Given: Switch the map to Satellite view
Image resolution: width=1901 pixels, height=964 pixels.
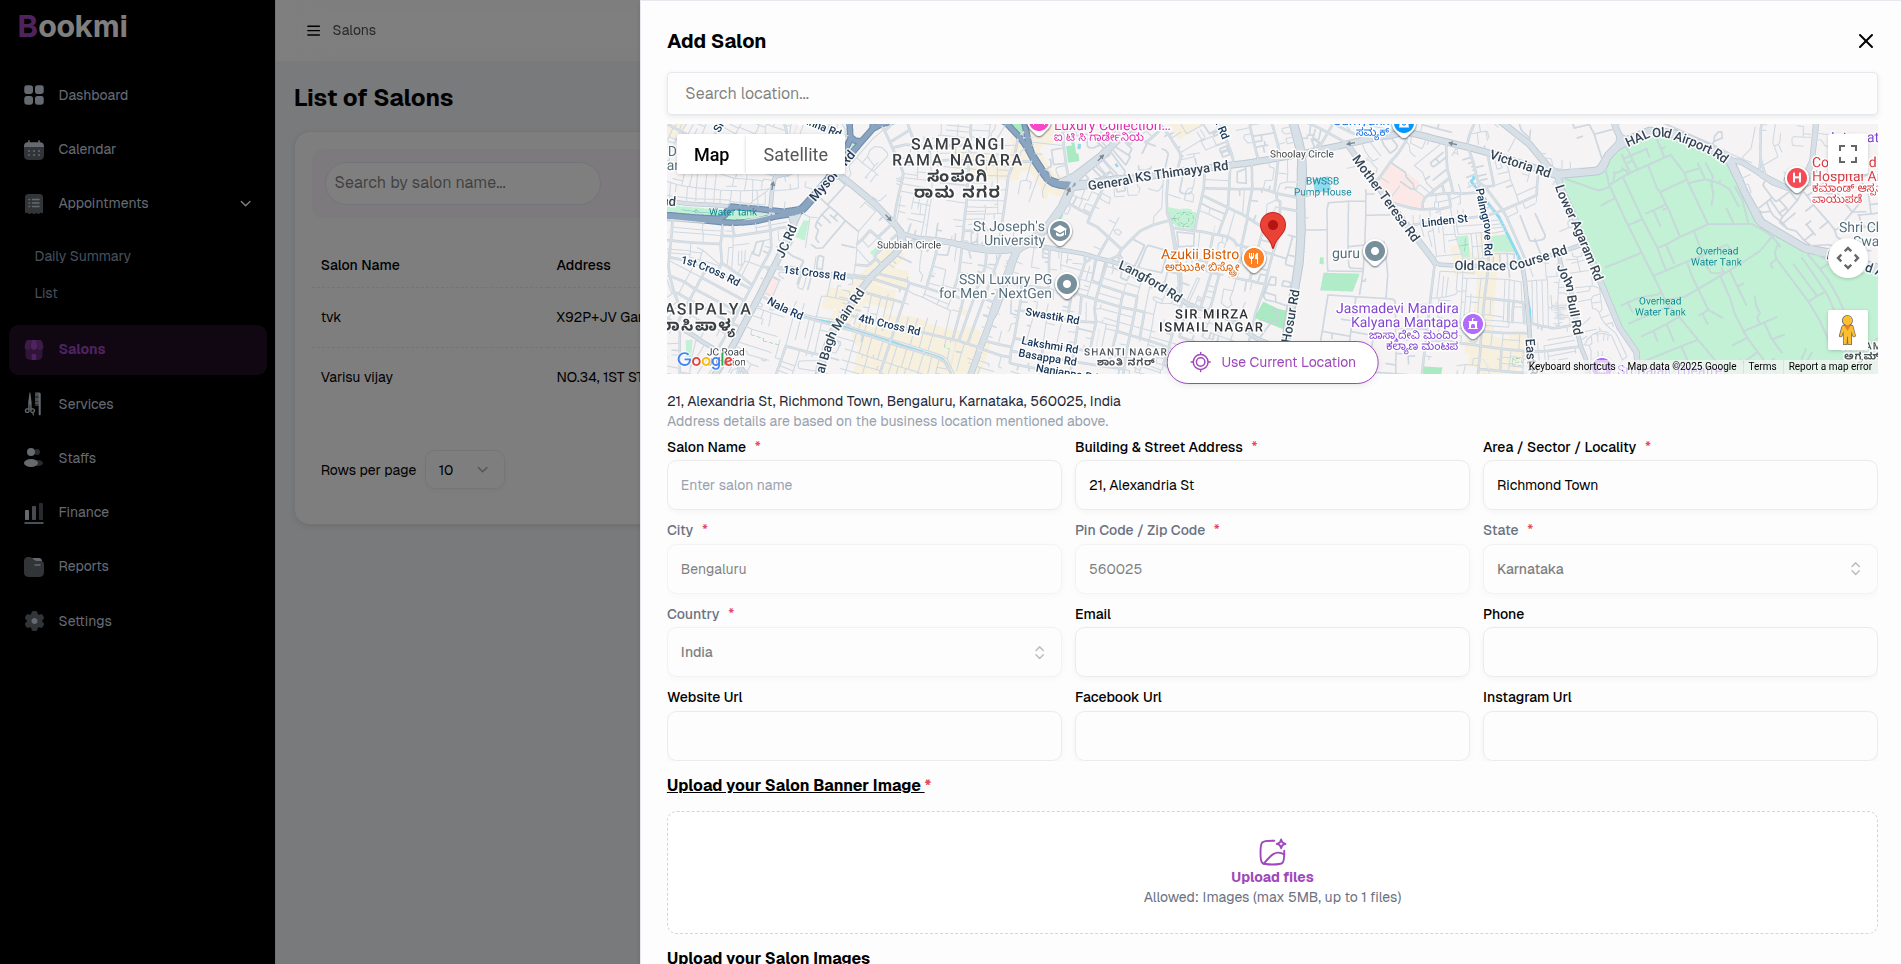Looking at the screenshot, I should point(795,154).
